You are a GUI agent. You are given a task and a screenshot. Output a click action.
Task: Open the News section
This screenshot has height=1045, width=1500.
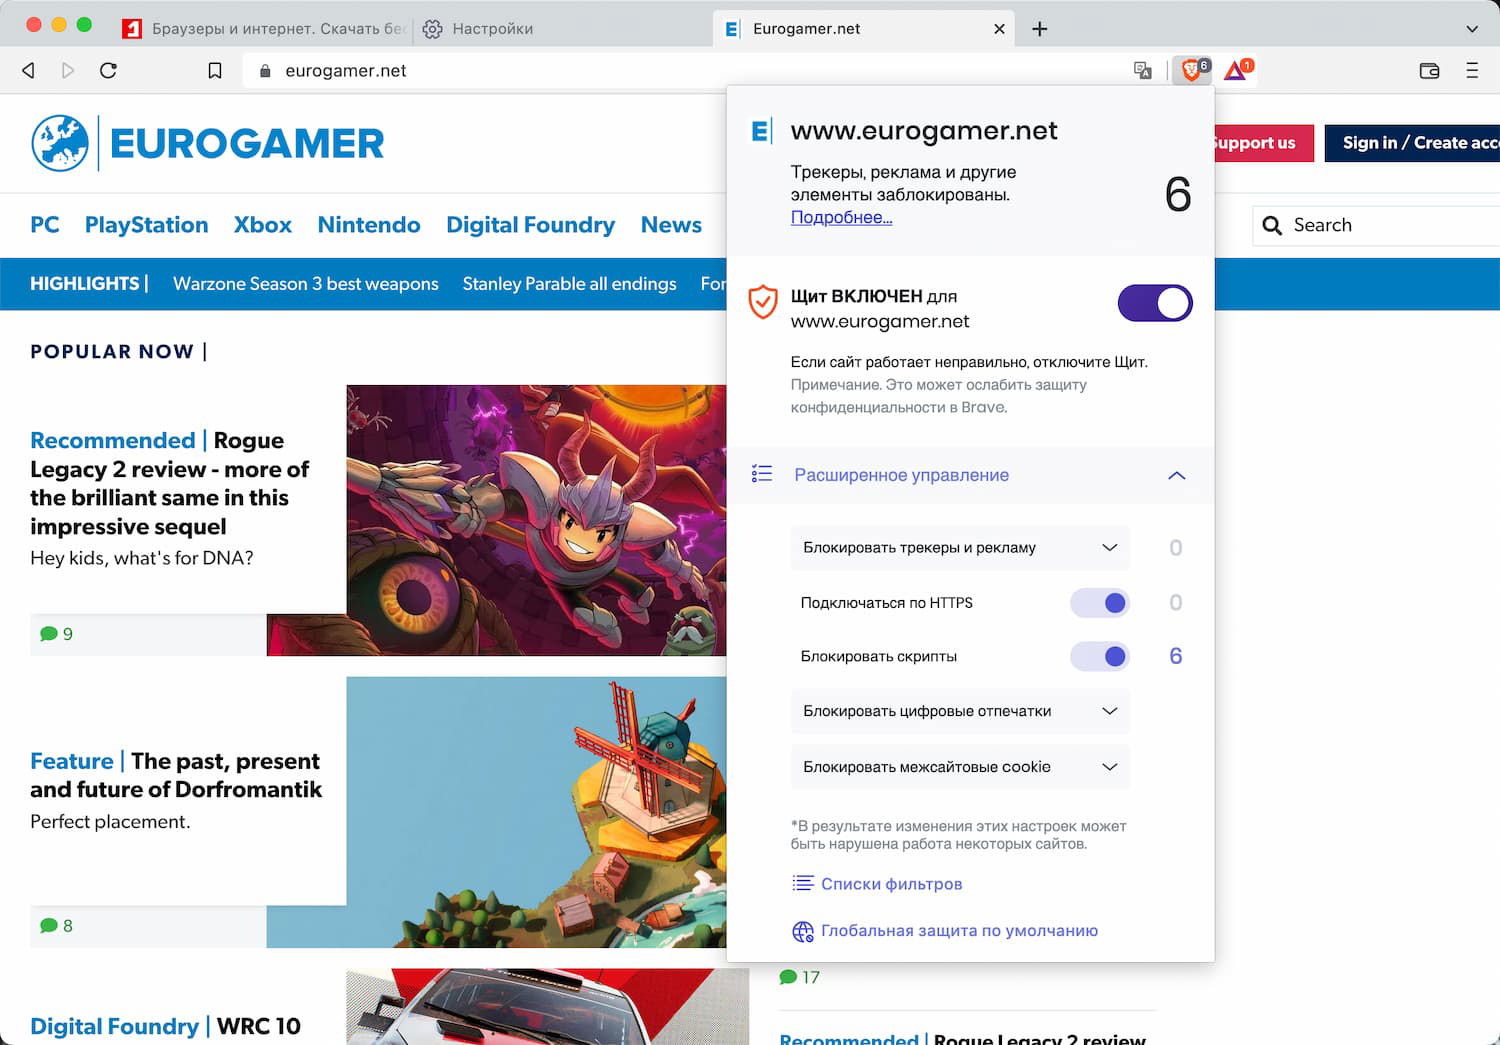[x=671, y=225]
